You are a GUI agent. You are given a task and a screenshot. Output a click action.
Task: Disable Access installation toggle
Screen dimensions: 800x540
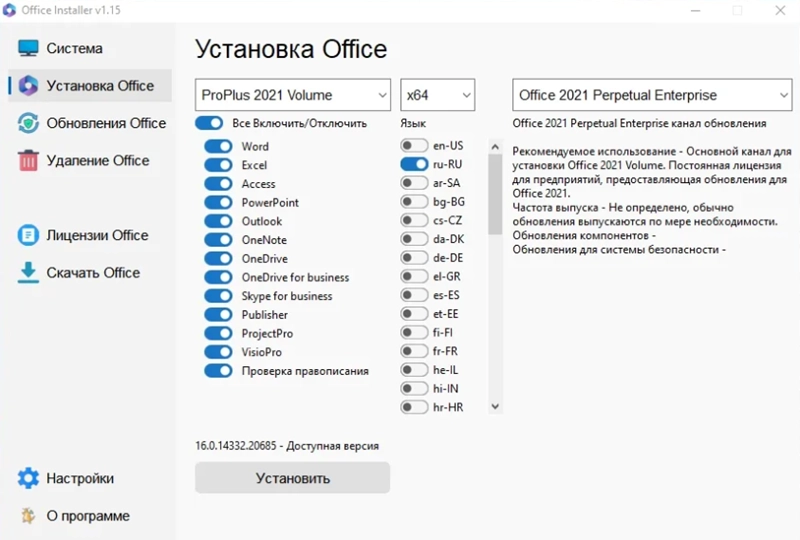pyautogui.click(x=218, y=184)
